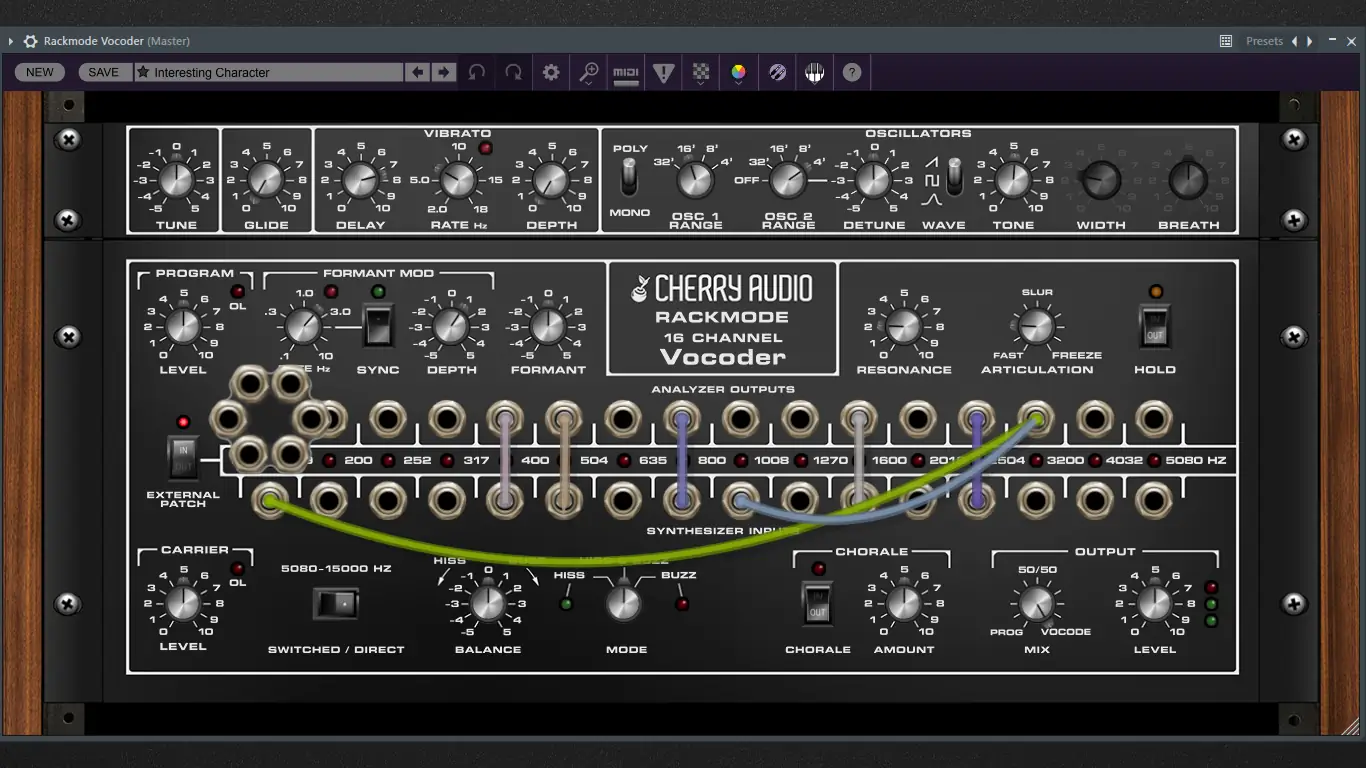Expand the plugin menu arrow in title bar

pos(11,41)
